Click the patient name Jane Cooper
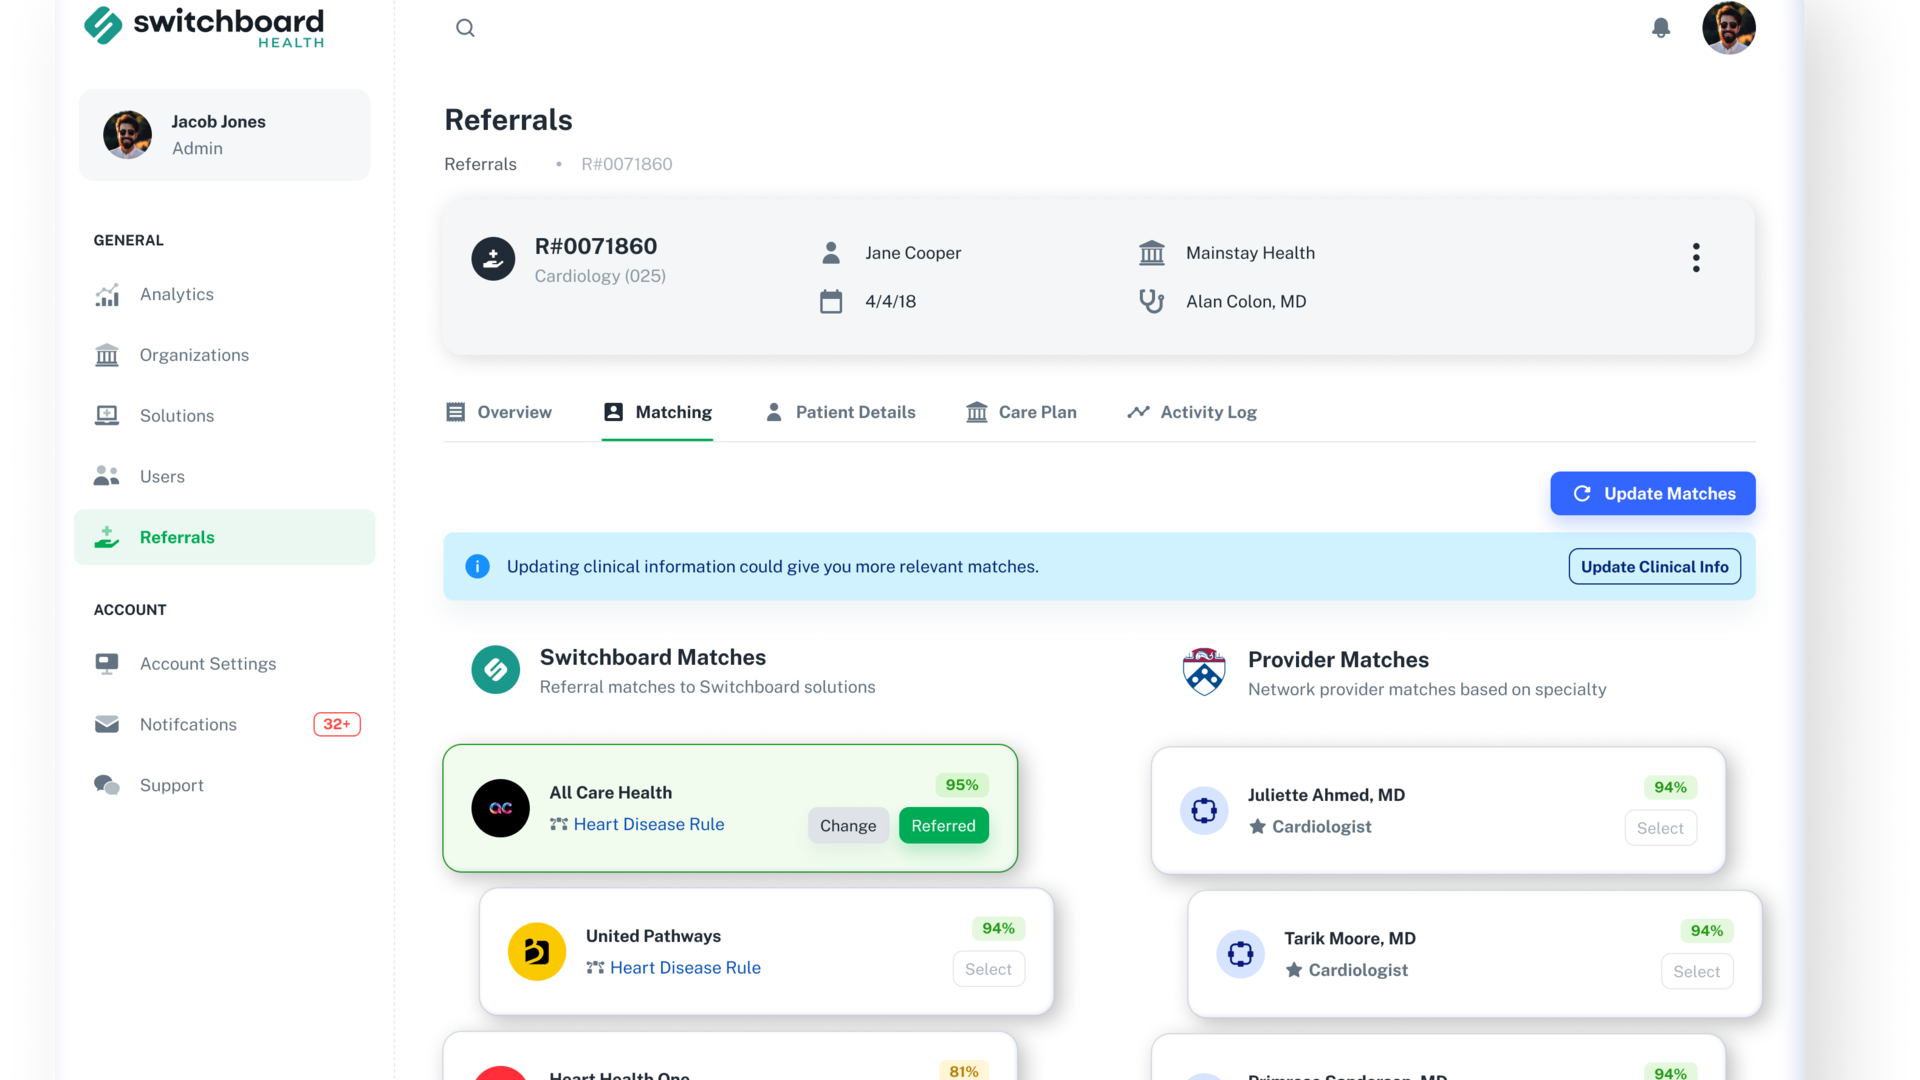Viewport: 1920px width, 1080px height. point(913,253)
